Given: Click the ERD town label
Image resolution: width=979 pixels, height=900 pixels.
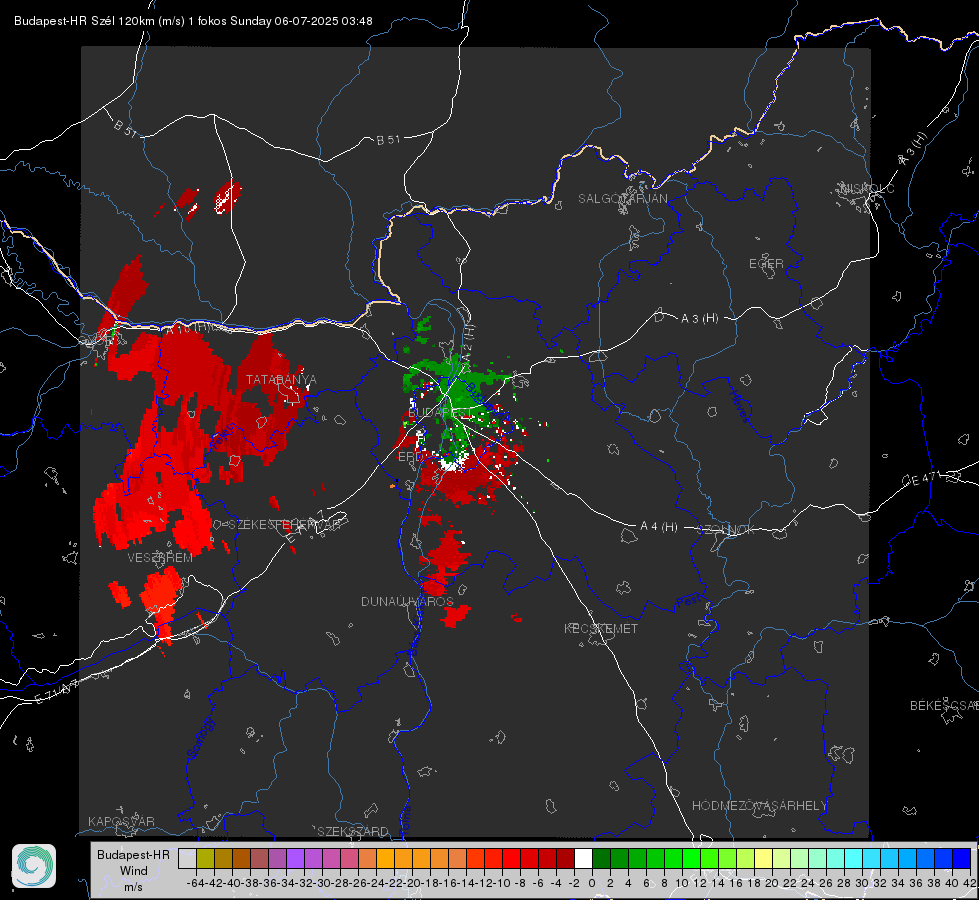Looking at the screenshot, I should [410, 457].
